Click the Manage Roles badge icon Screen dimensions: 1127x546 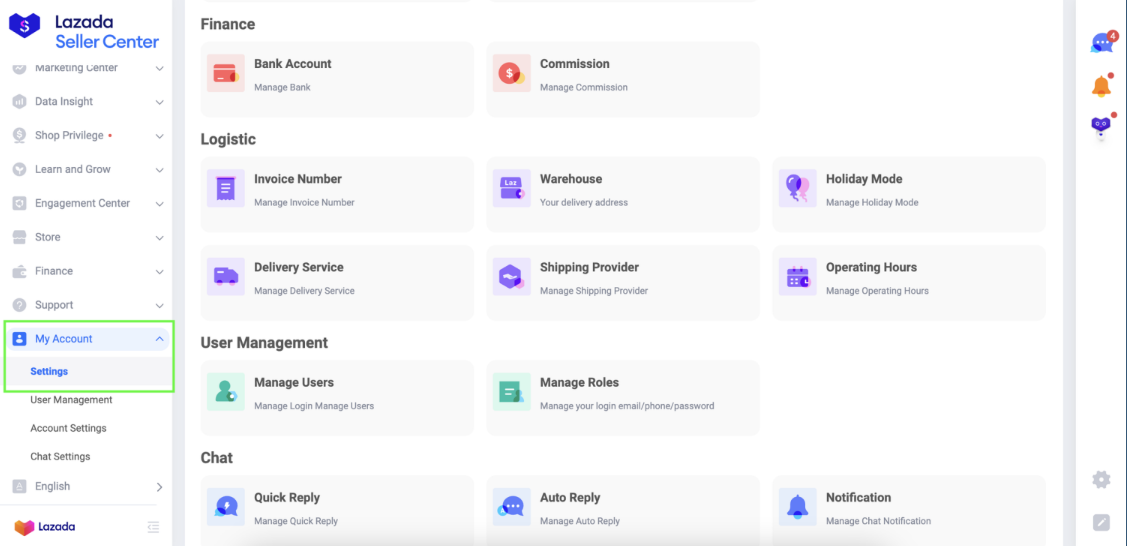click(x=511, y=392)
